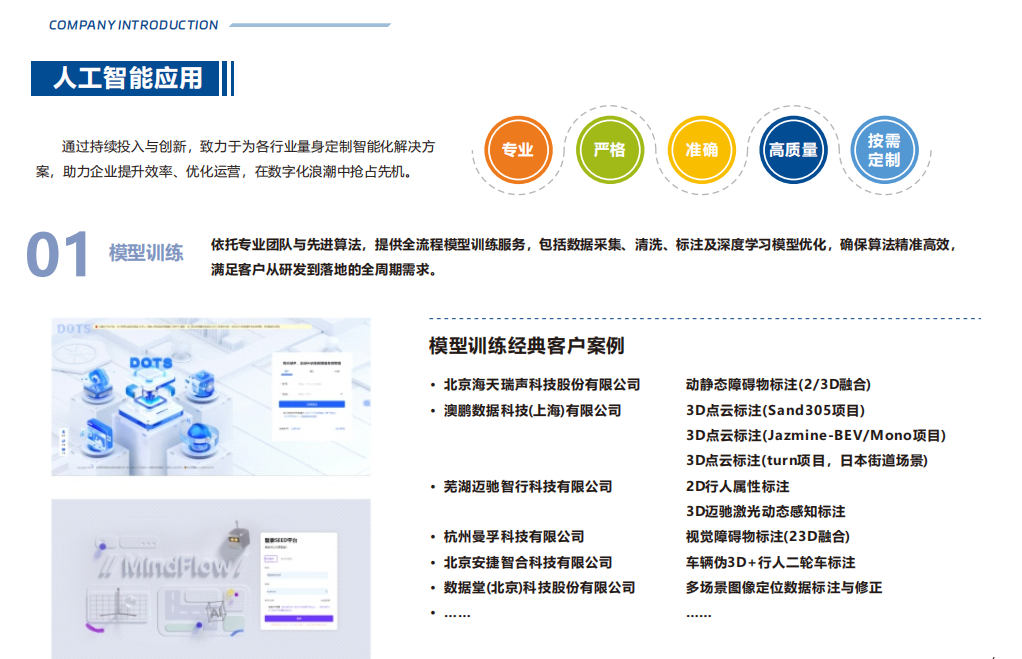Click the dark blue 高质量 circle badge
Screen dimensions: 1022x659
point(793,150)
